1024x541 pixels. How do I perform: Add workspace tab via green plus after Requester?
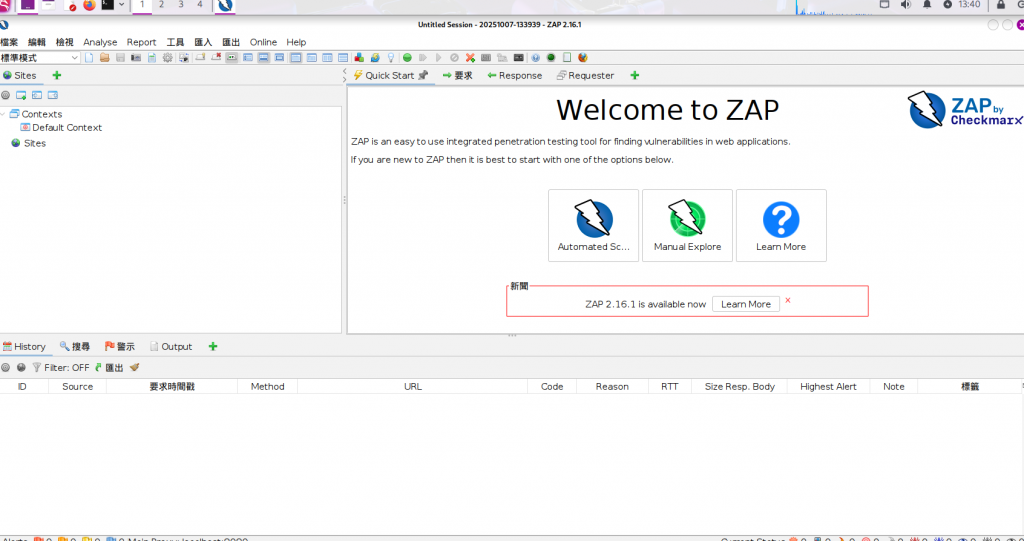[x=634, y=75]
